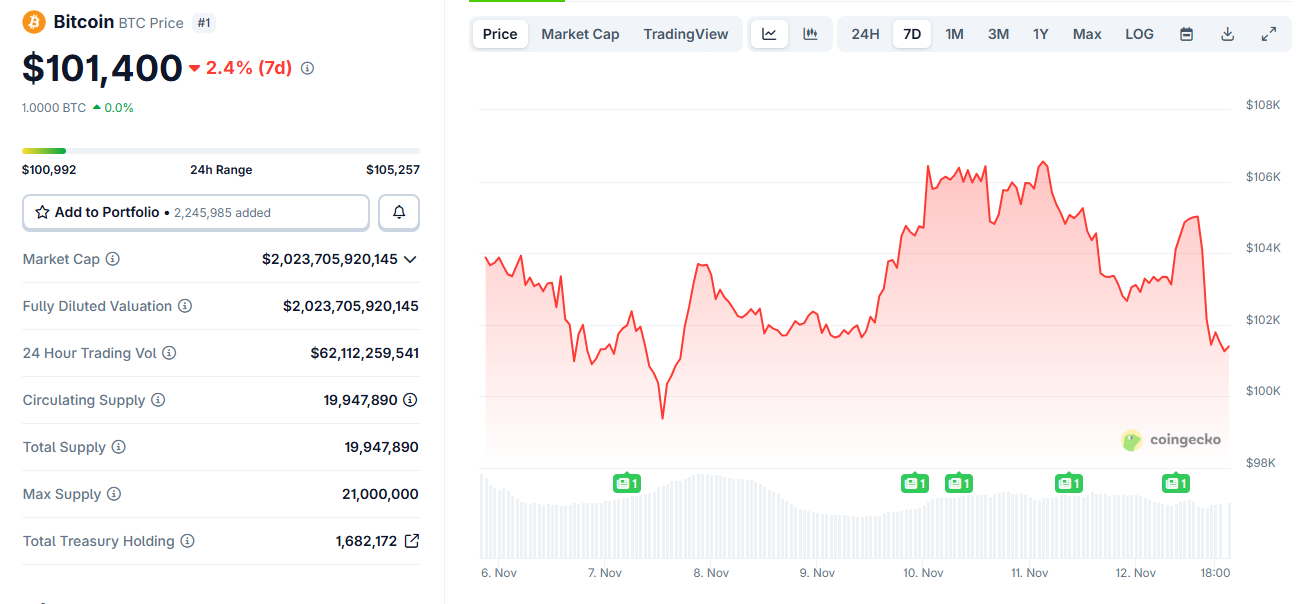Click the Bitcoin logo icon
The width and height of the screenshot is (1315, 604).
point(33,21)
